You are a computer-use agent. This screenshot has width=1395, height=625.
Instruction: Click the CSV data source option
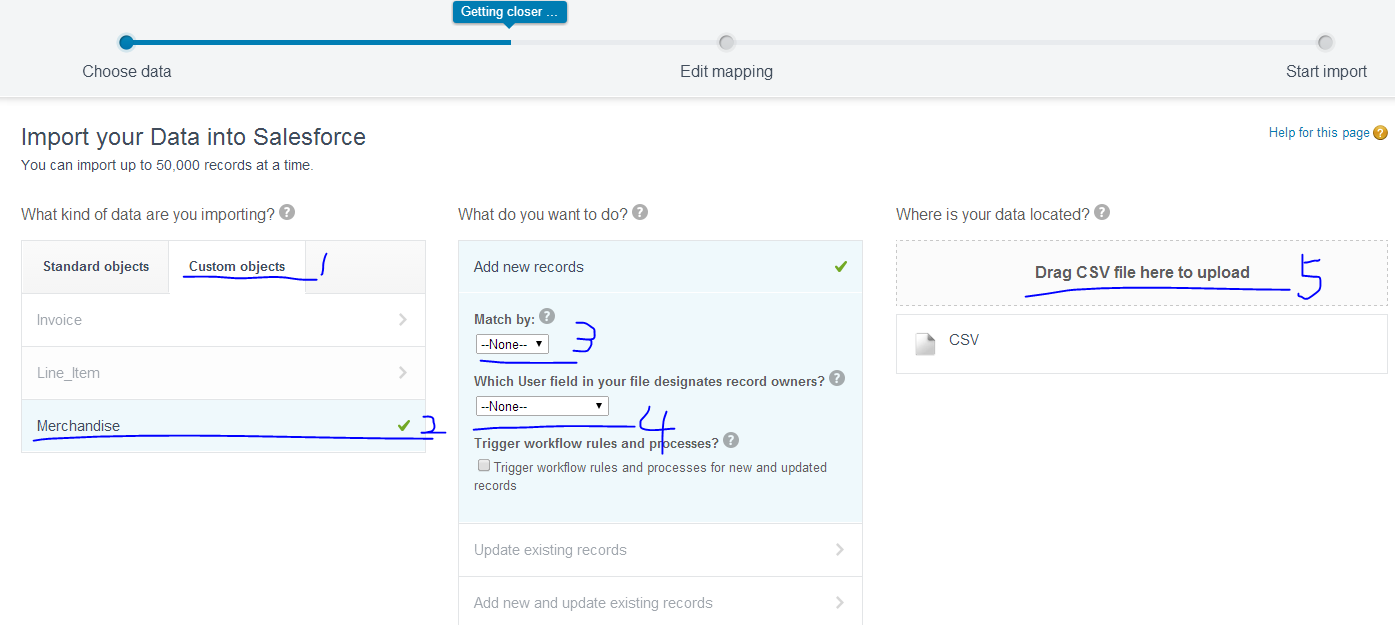point(1142,344)
